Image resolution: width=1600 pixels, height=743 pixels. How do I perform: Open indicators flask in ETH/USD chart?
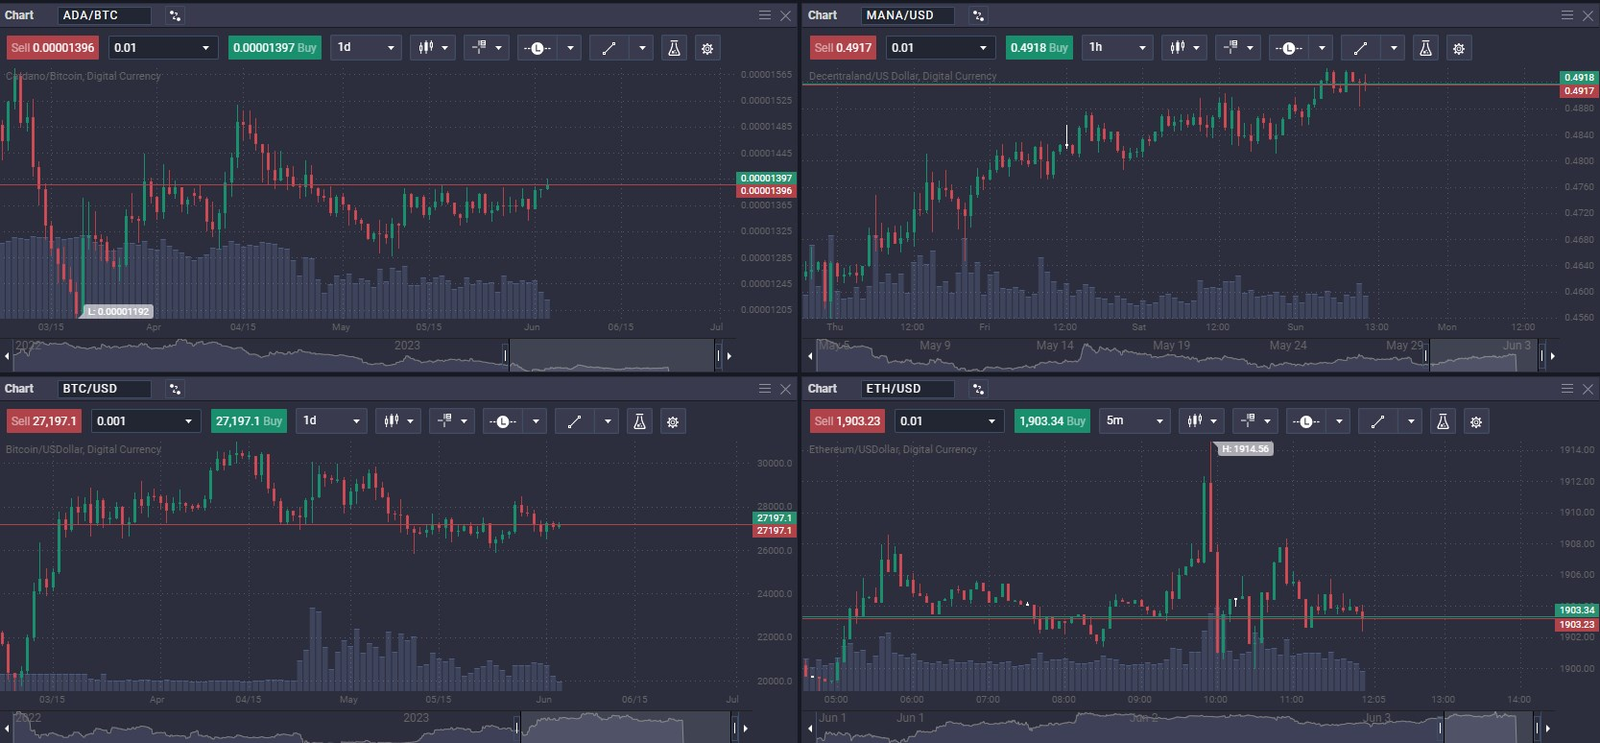click(1443, 421)
